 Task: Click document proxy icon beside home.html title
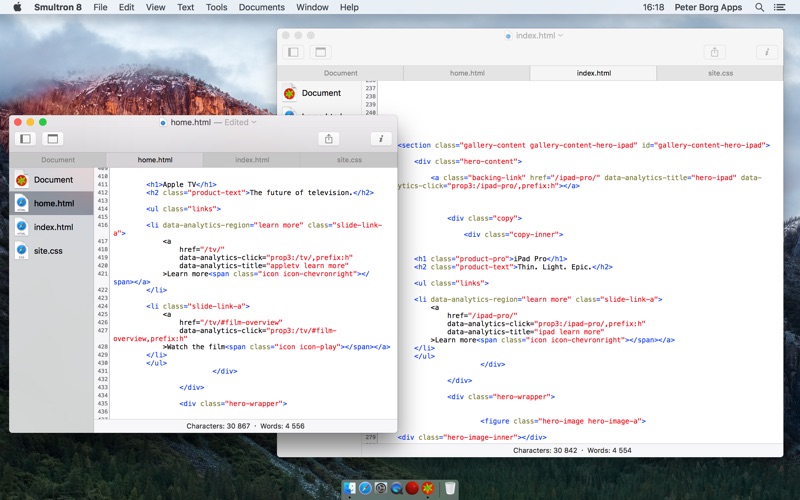pos(163,122)
